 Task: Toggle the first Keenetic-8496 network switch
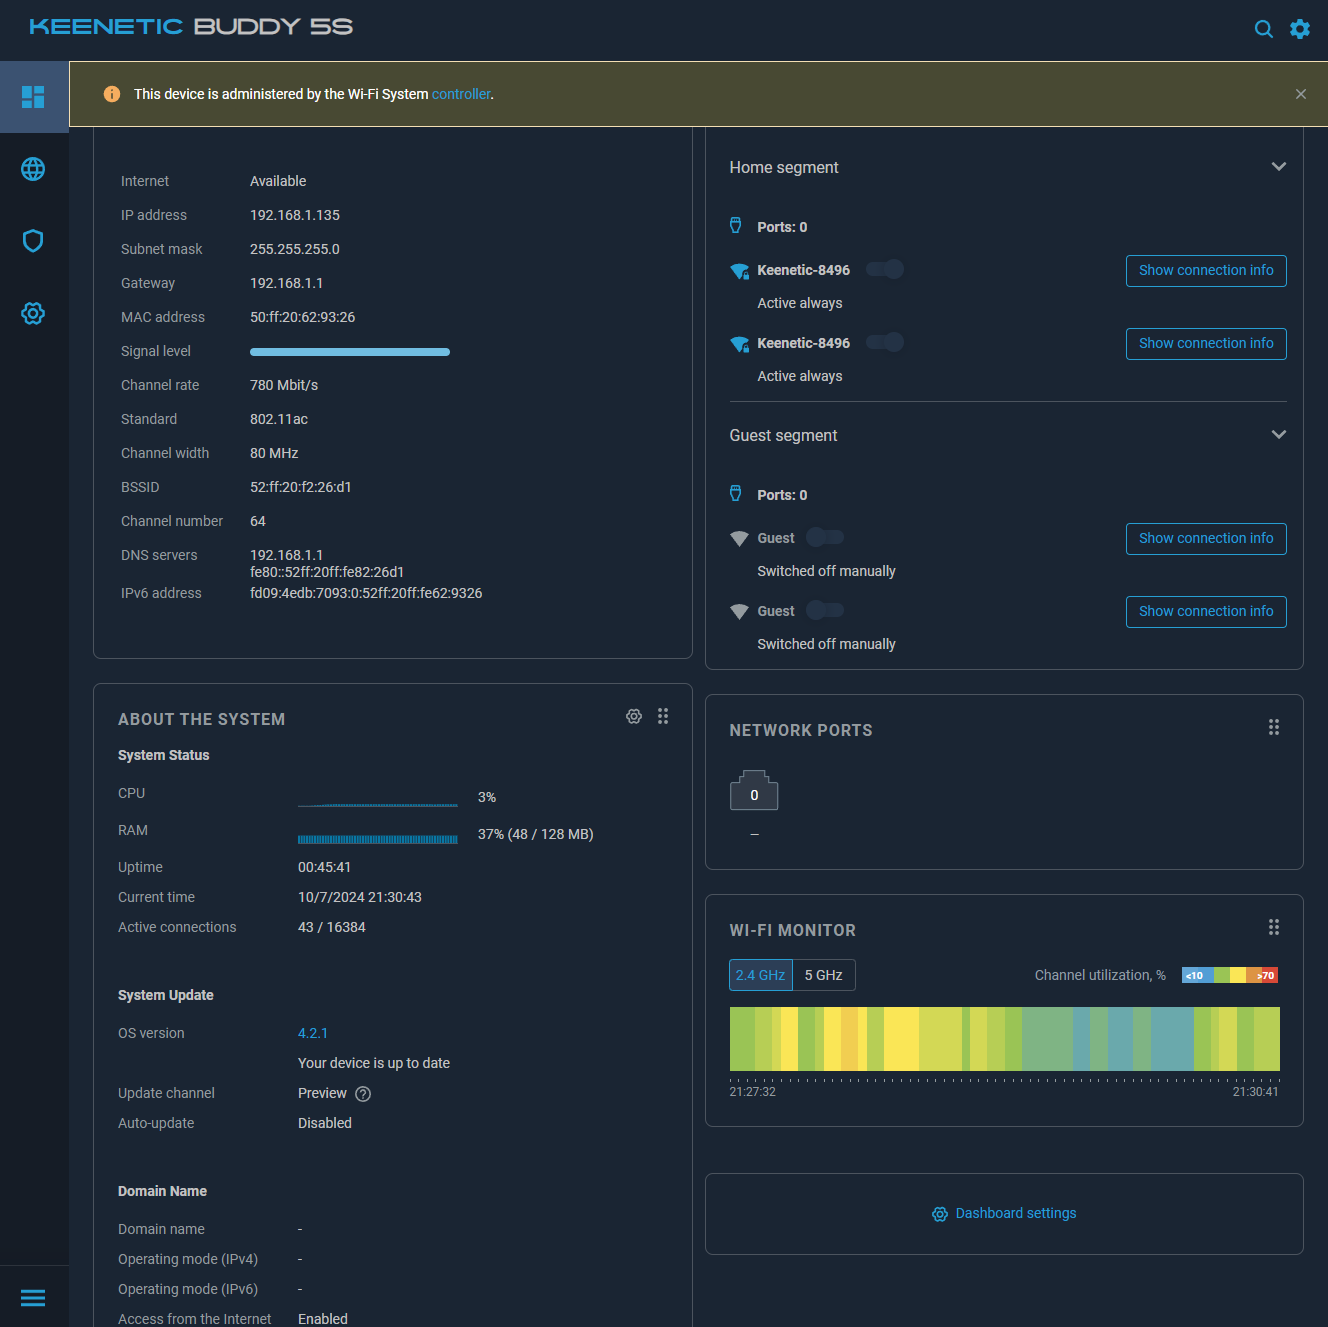(x=884, y=269)
